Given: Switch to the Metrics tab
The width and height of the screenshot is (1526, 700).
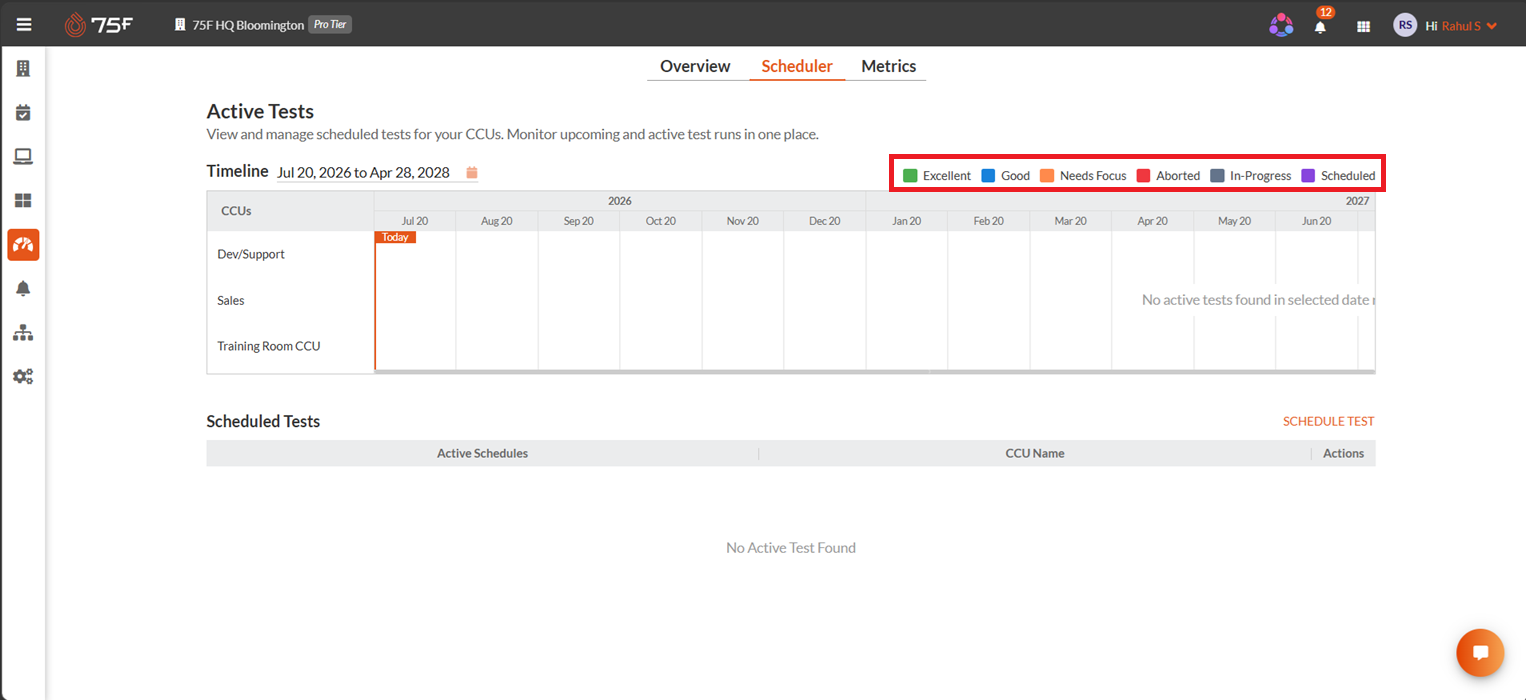Looking at the screenshot, I should (x=889, y=66).
